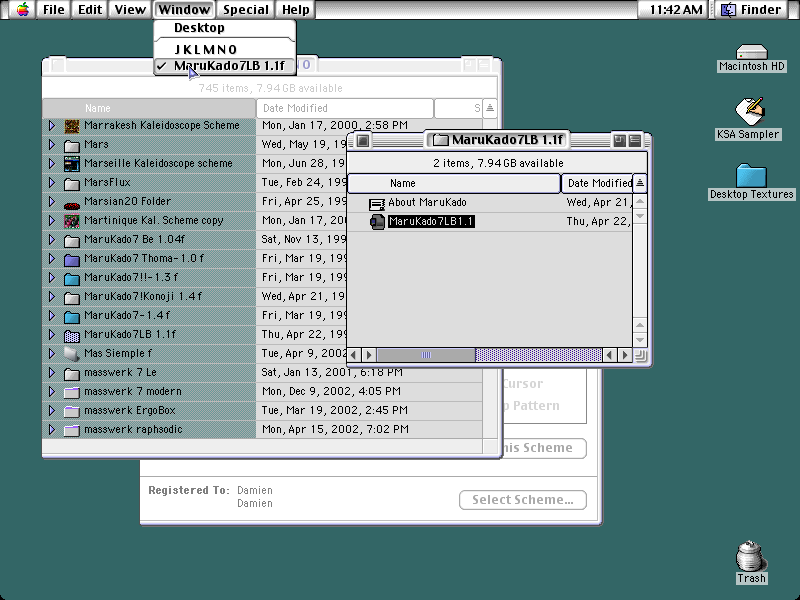Click the Mars folder icon
800x600 pixels.
tap(72, 145)
